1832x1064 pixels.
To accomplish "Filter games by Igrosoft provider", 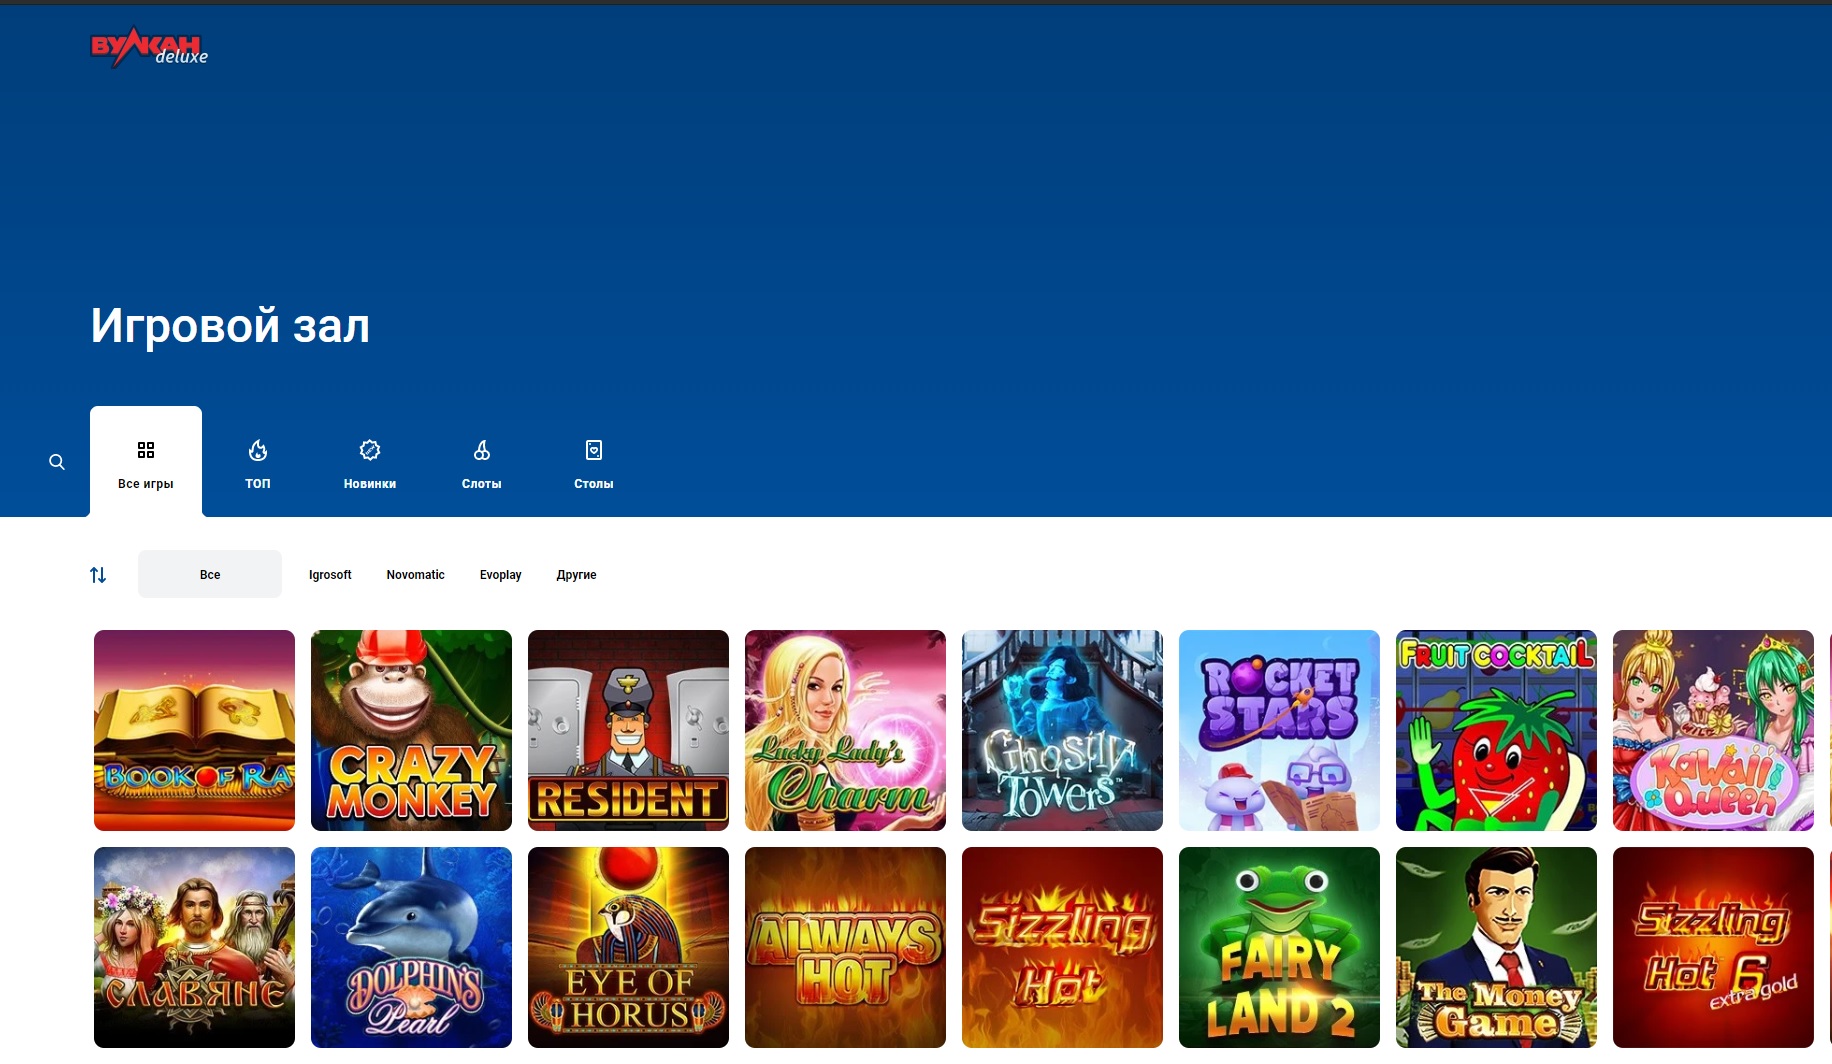I will coord(330,575).
